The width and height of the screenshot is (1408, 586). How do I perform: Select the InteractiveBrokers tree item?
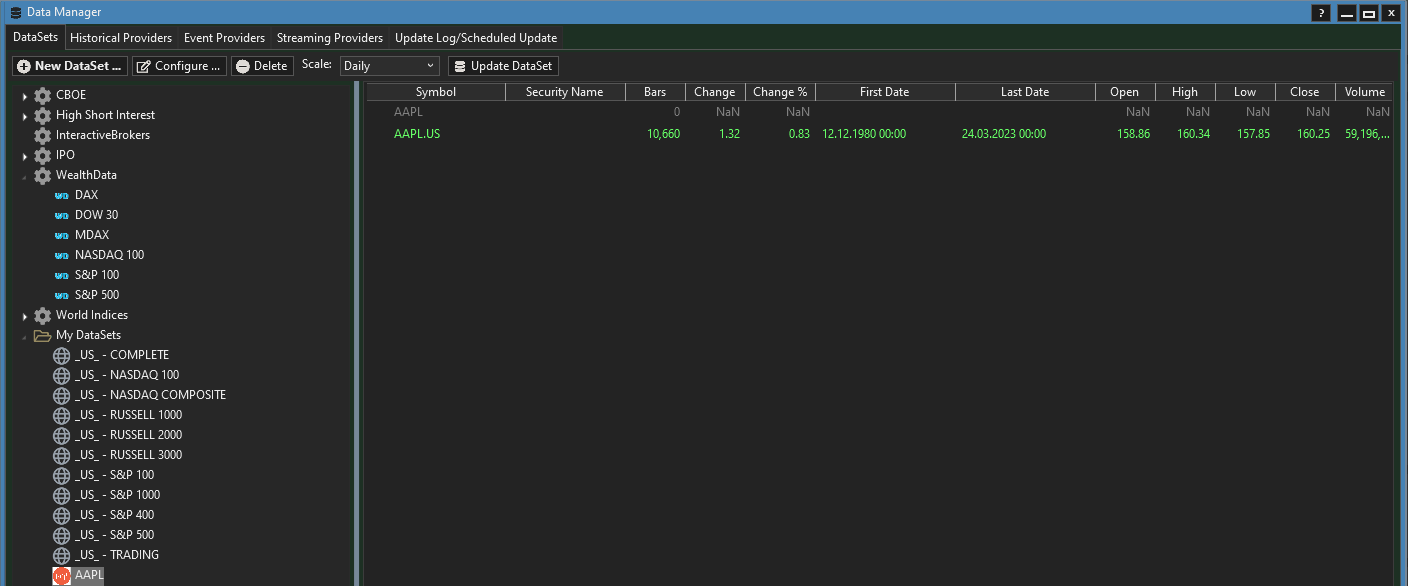pos(103,135)
